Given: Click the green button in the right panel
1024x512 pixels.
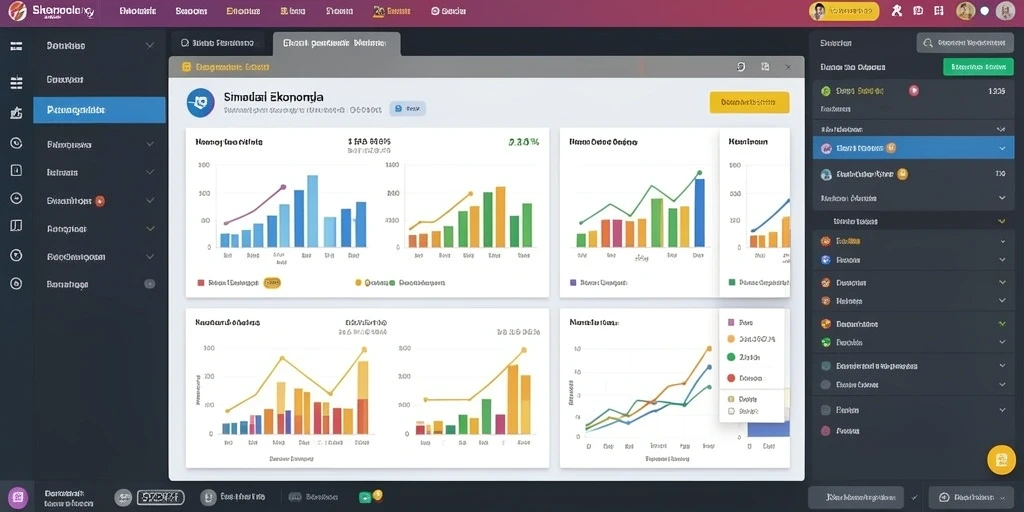Looking at the screenshot, I should (x=978, y=67).
